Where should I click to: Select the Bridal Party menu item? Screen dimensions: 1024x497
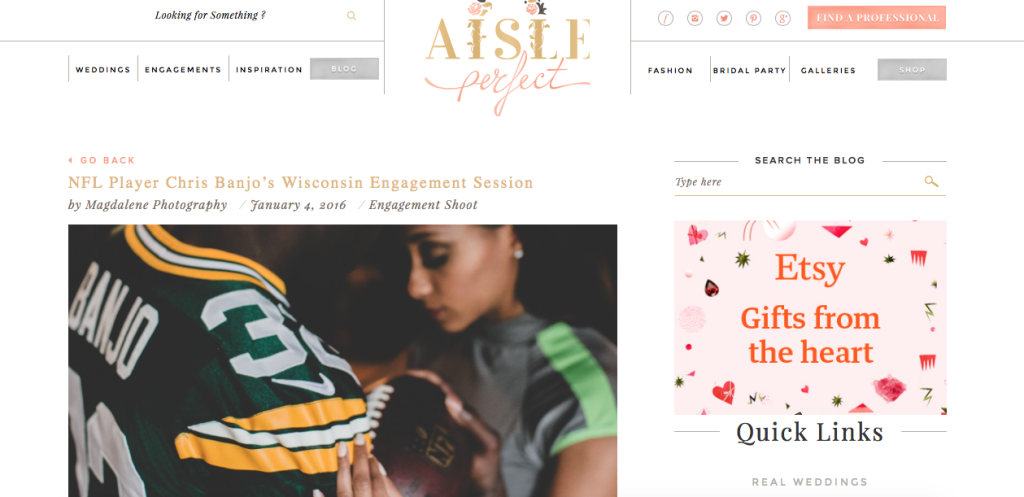pos(750,71)
